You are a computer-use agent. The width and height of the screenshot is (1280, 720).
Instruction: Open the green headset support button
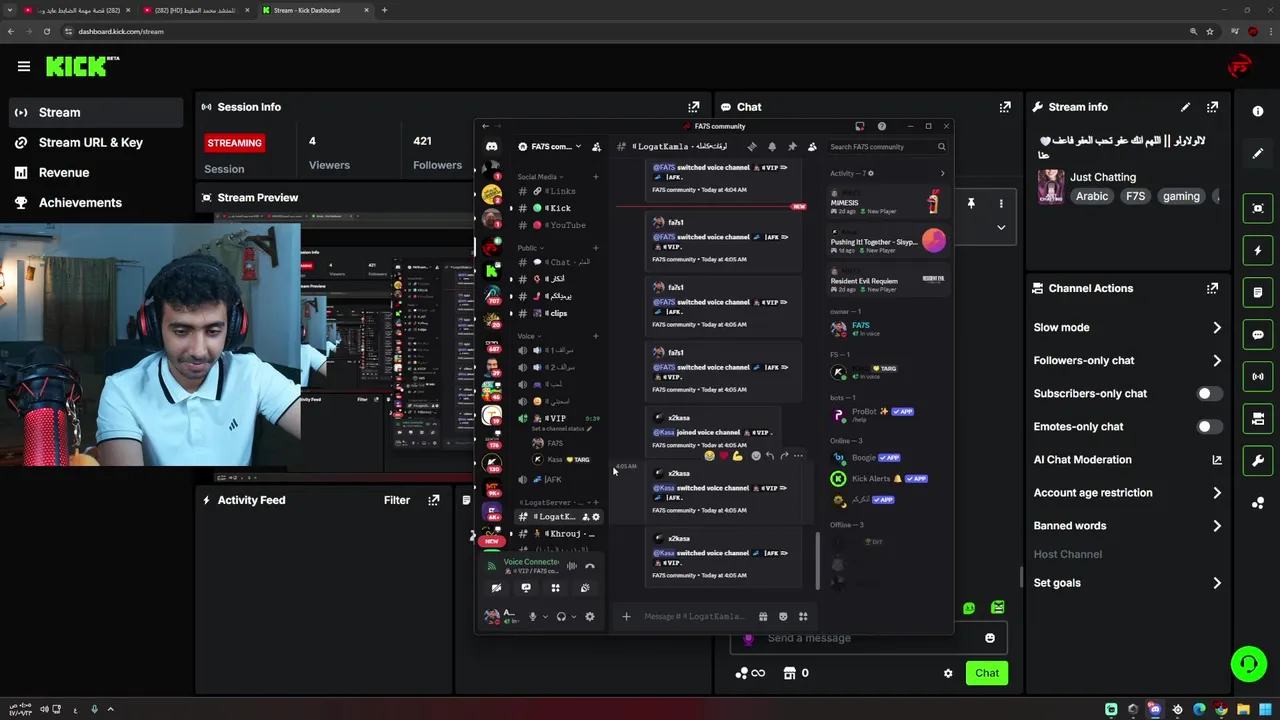tap(1248, 664)
